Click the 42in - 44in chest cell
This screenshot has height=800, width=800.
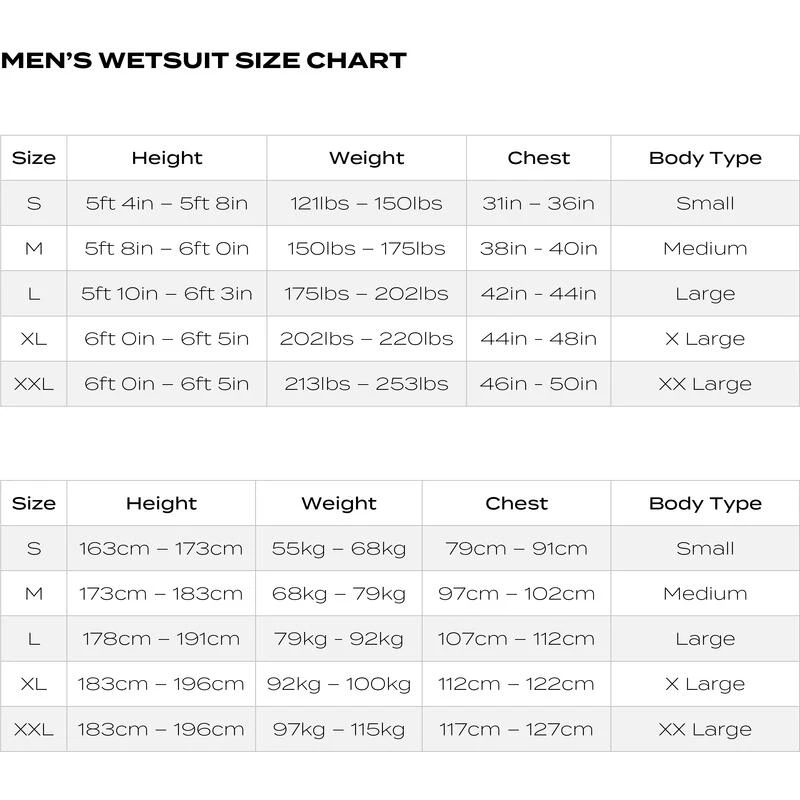[x=538, y=294]
